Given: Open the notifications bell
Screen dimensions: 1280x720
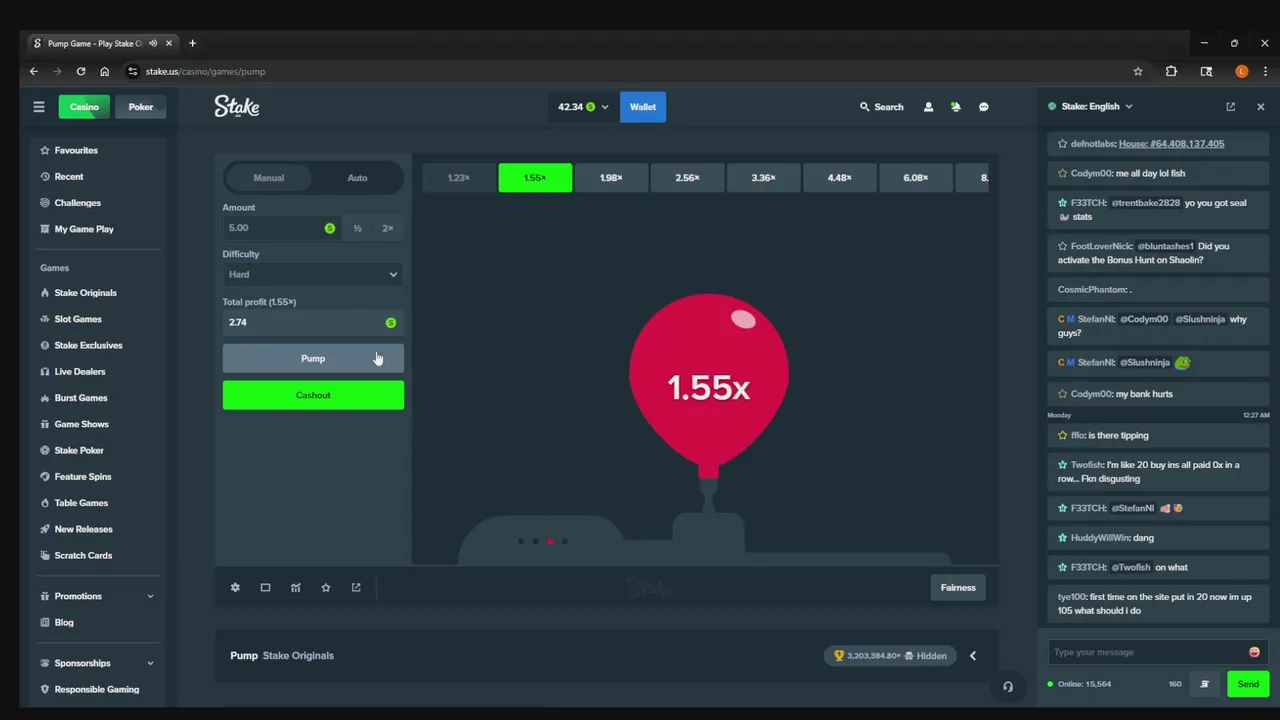Looking at the screenshot, I should (x=956, y=107).
